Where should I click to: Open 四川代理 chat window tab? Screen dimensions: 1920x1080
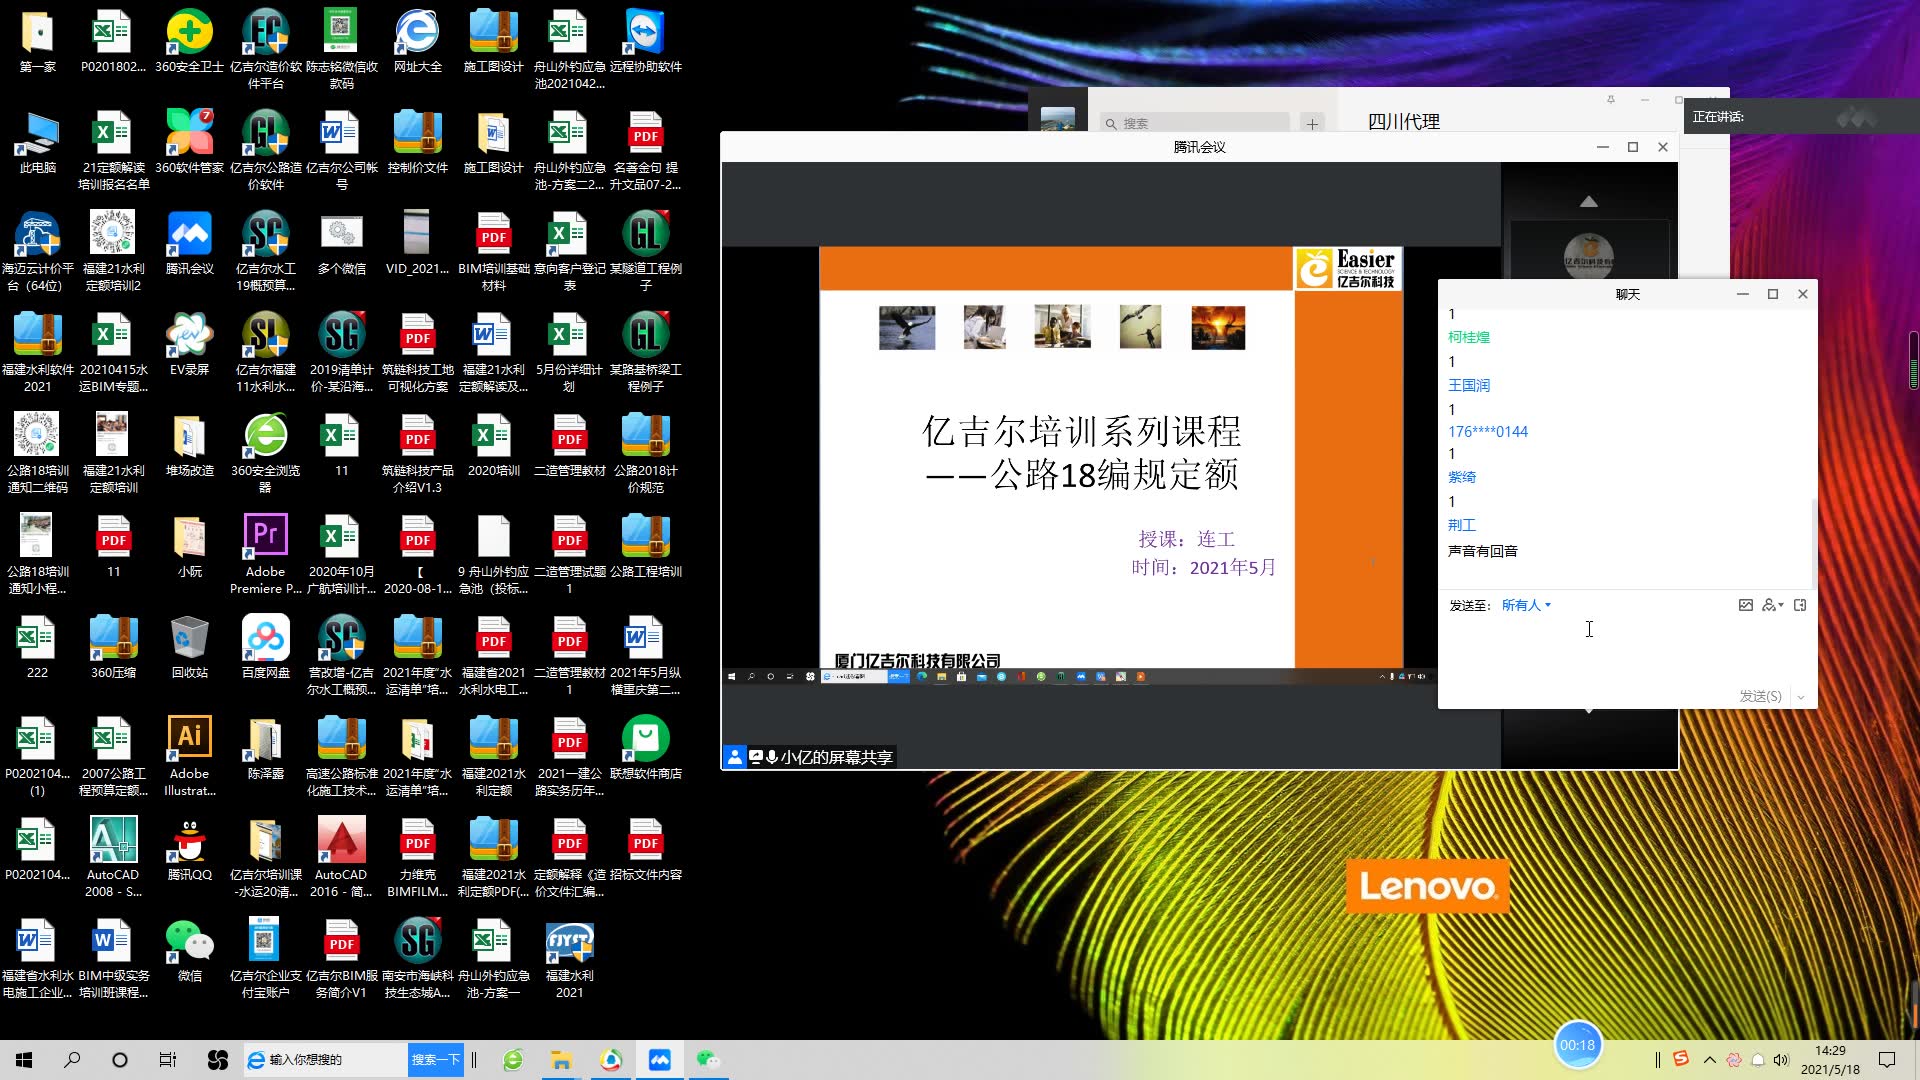click(x=1402, y=120)
